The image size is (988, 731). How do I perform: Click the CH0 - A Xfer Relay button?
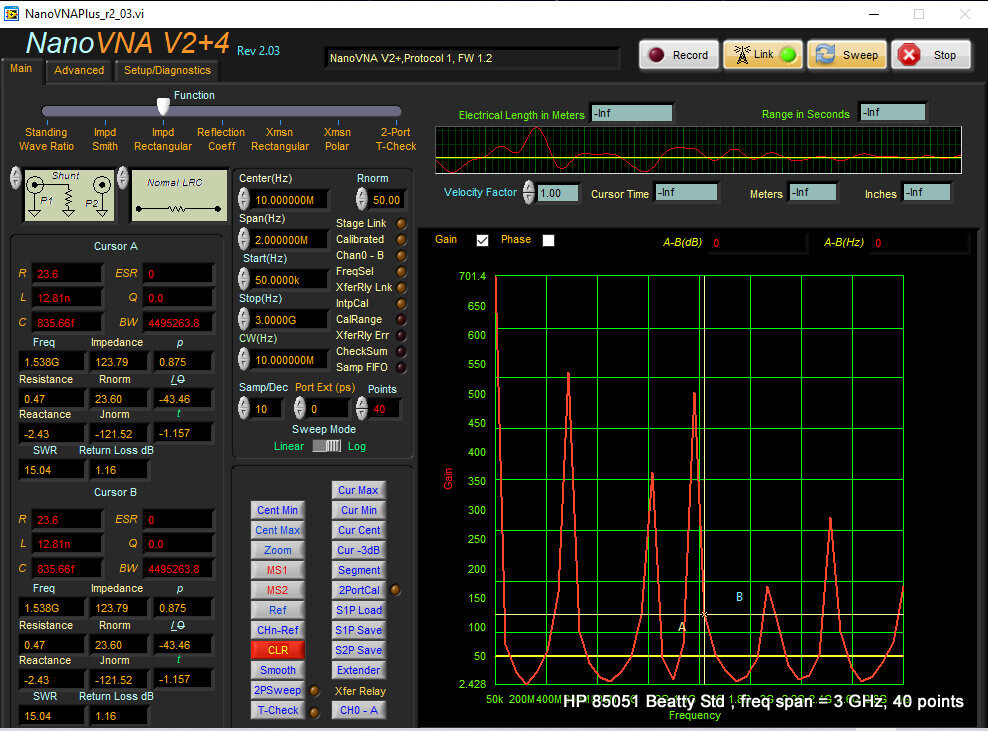tap(359, 711)
